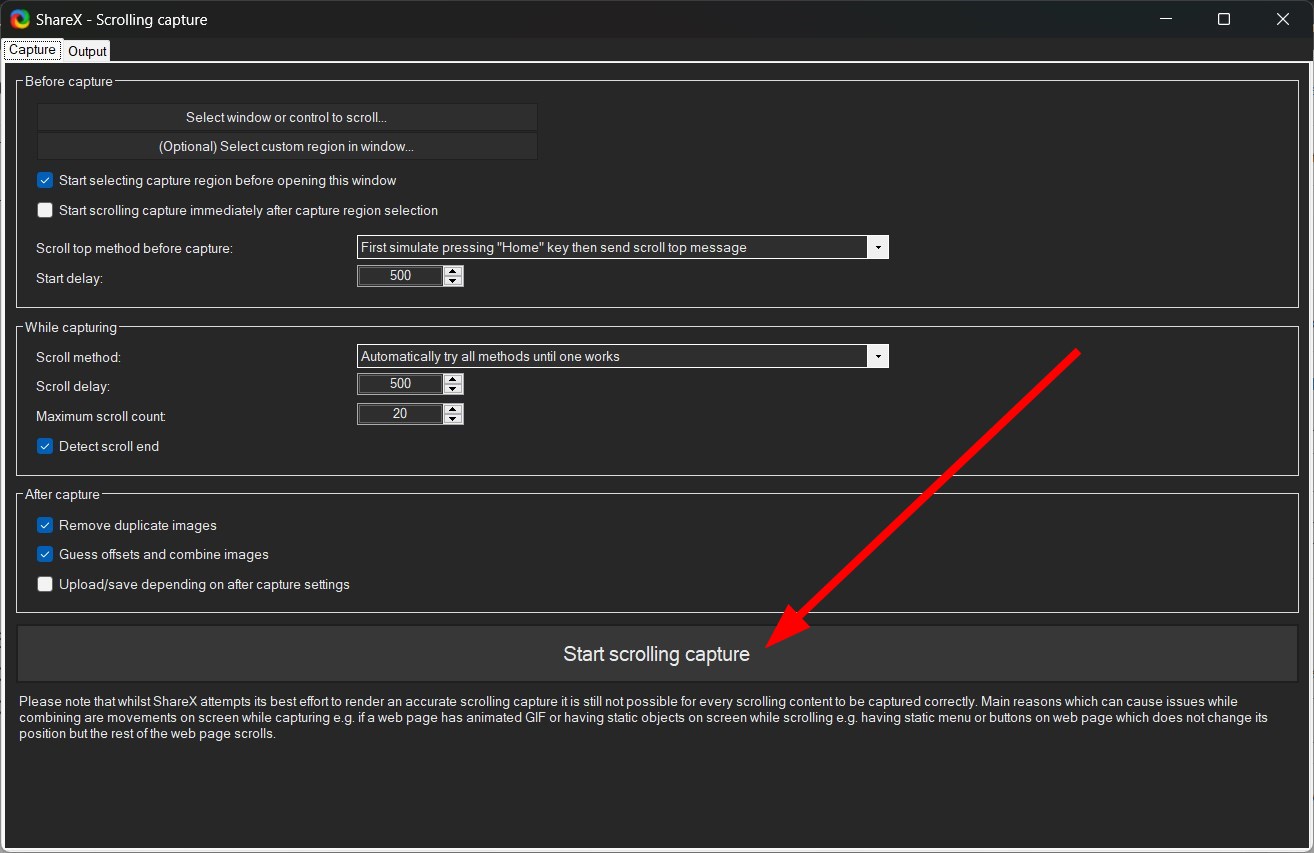Click the 'Start delay:' label
Screen dimensions: 1314x853
(x=69, y=278)
